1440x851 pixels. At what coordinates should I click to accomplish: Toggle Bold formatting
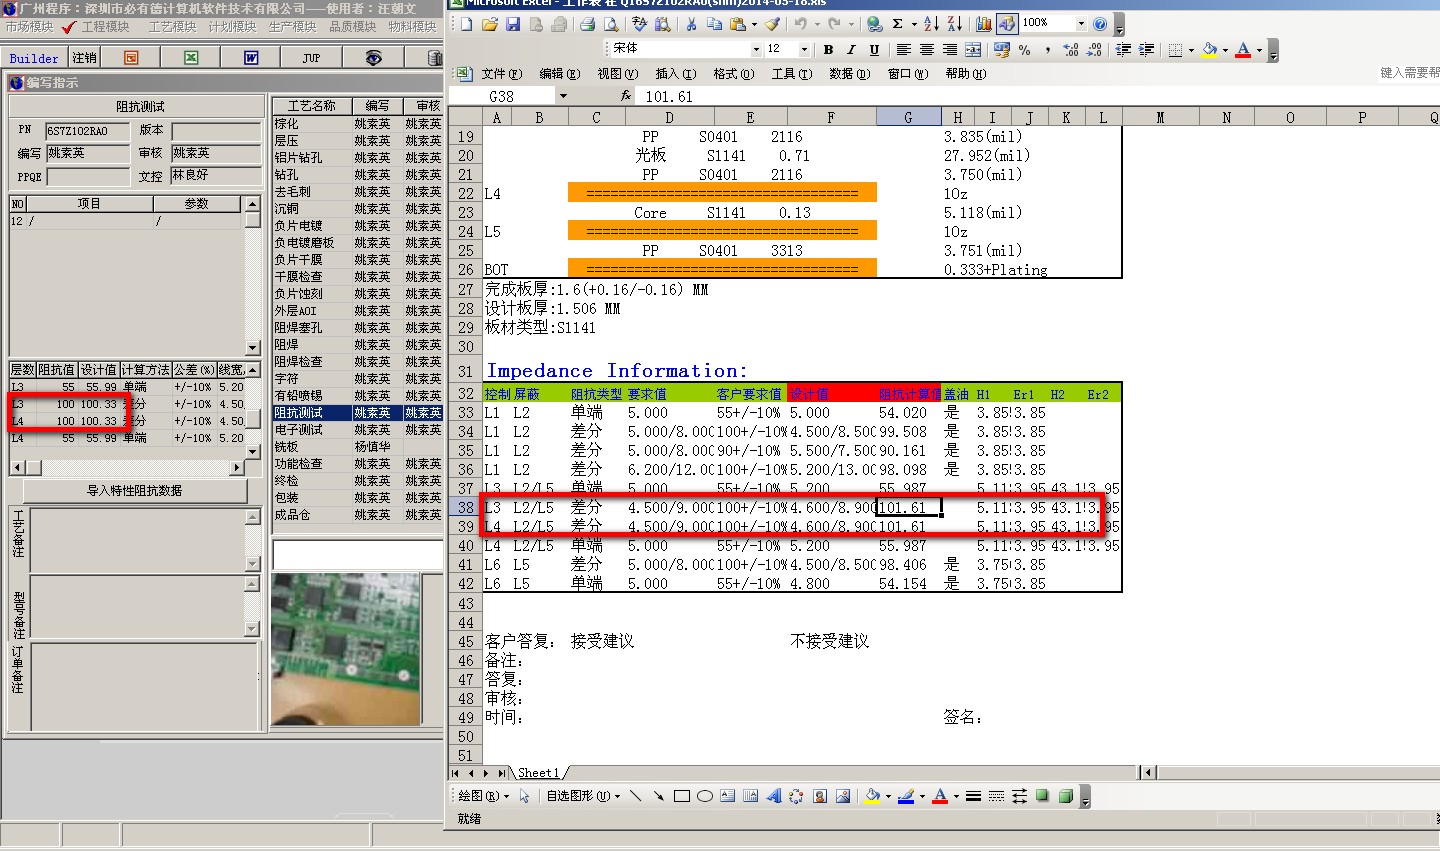tap(828, 50)
